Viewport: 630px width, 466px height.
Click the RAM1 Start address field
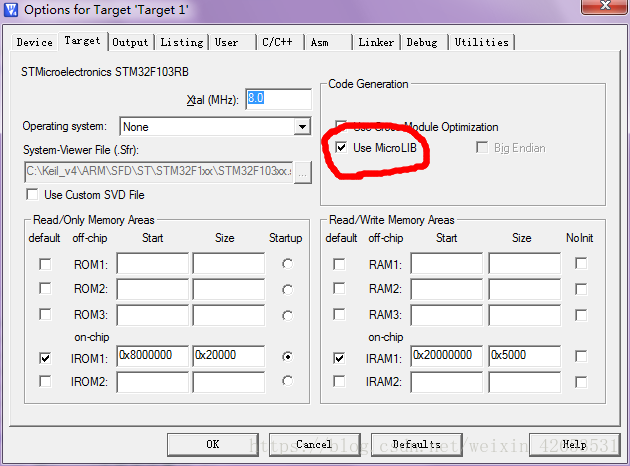447,264
